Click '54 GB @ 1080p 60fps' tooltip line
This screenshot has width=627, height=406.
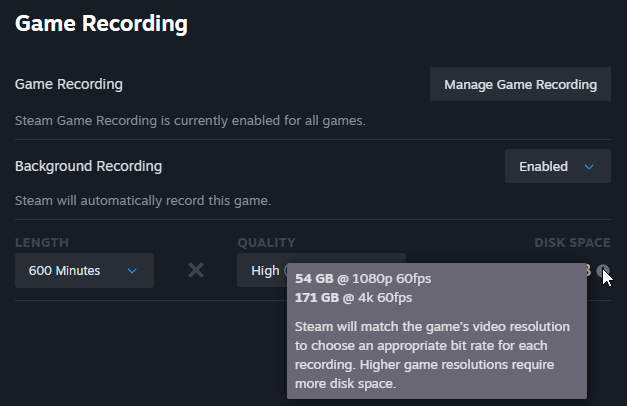pyautogui.click(x=363, y=278)
